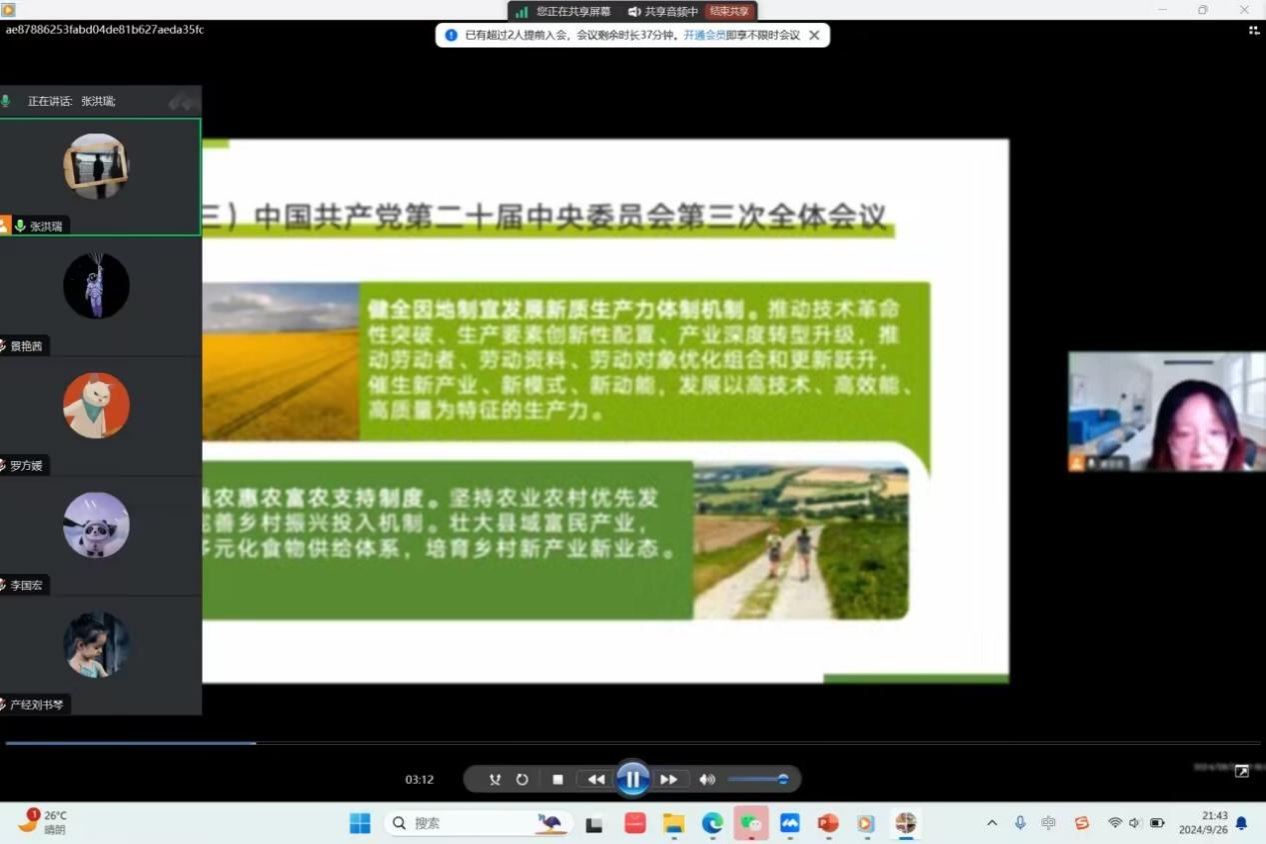The image size is (1266, 844).
Task: Click the red 结束共享 button
Action: click(x=729, y=11)
